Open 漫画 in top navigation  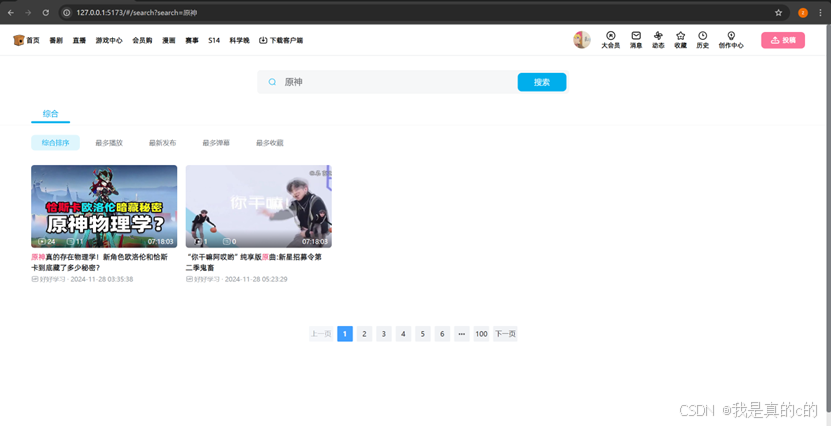click(x=169, y=40)
